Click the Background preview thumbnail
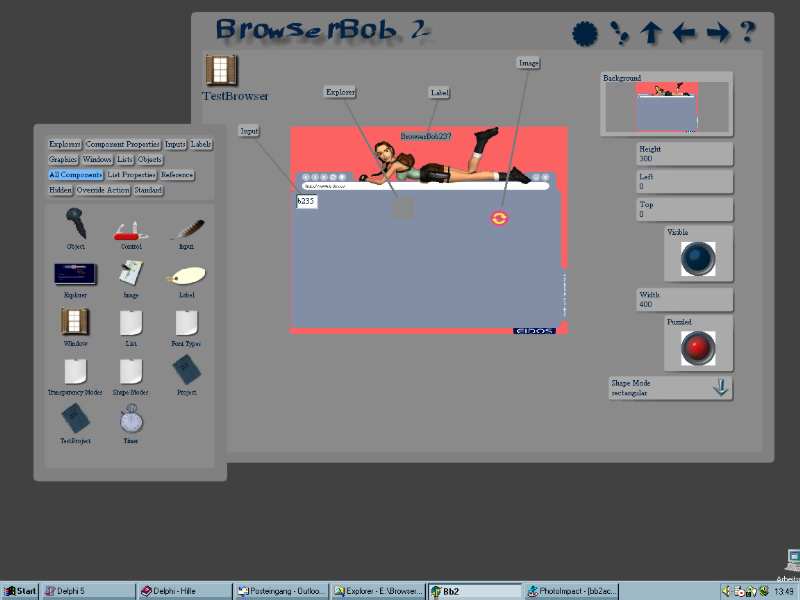The width and height of the screenshot is (800, 600). pos(667,107)
